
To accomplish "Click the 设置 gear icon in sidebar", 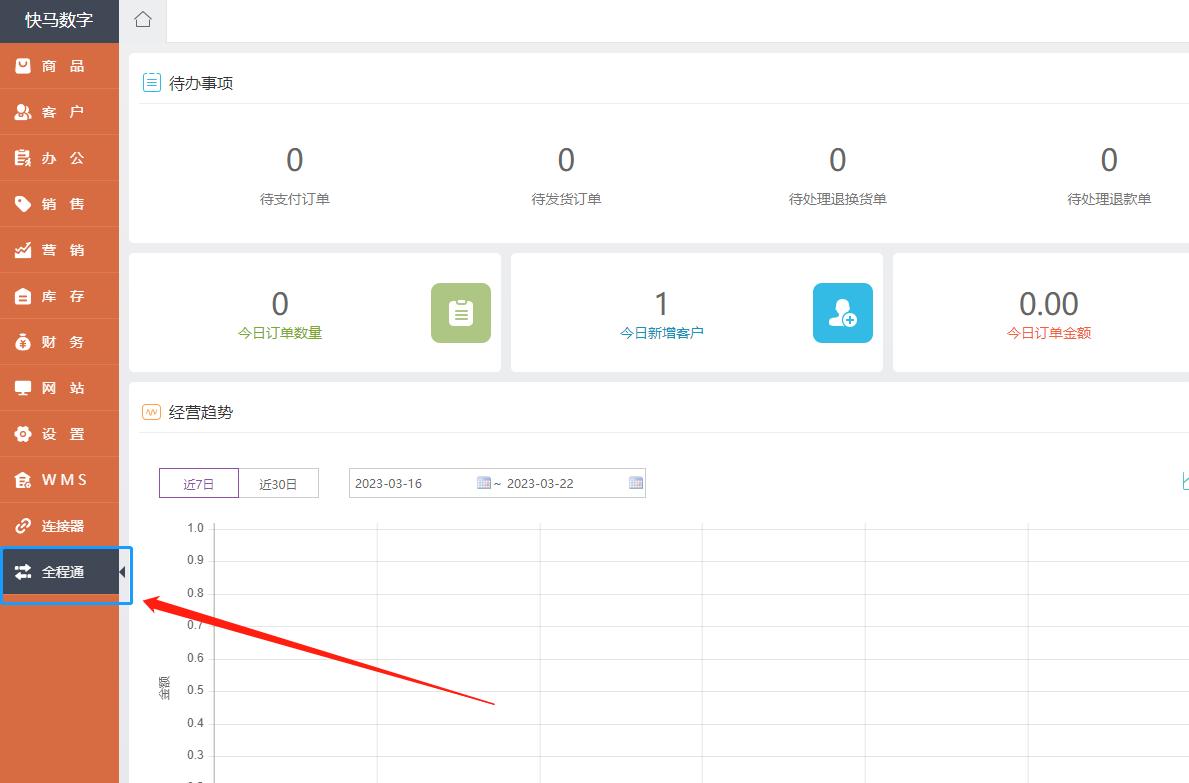I will coord(24,434).
